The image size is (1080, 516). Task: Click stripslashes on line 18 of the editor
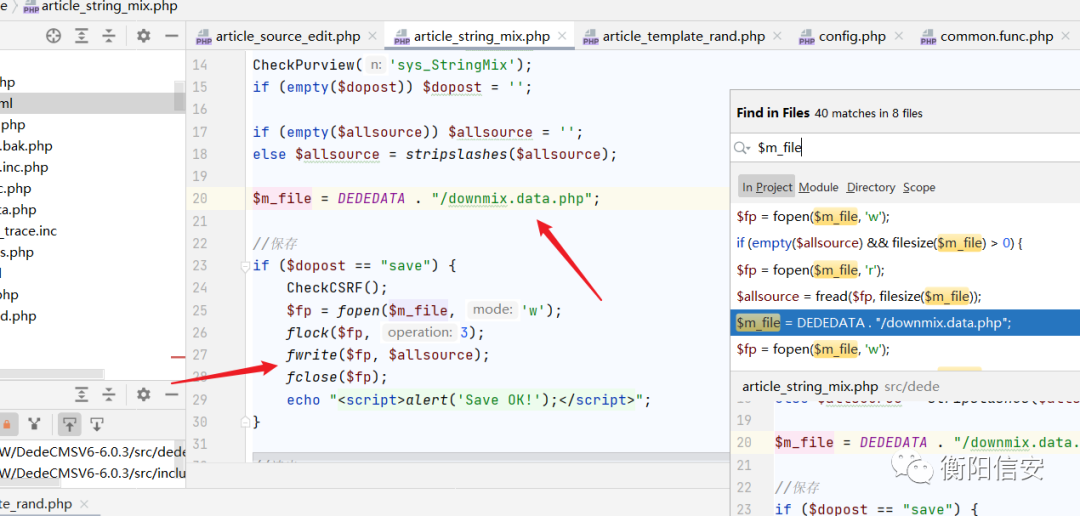tap(455, 154)
